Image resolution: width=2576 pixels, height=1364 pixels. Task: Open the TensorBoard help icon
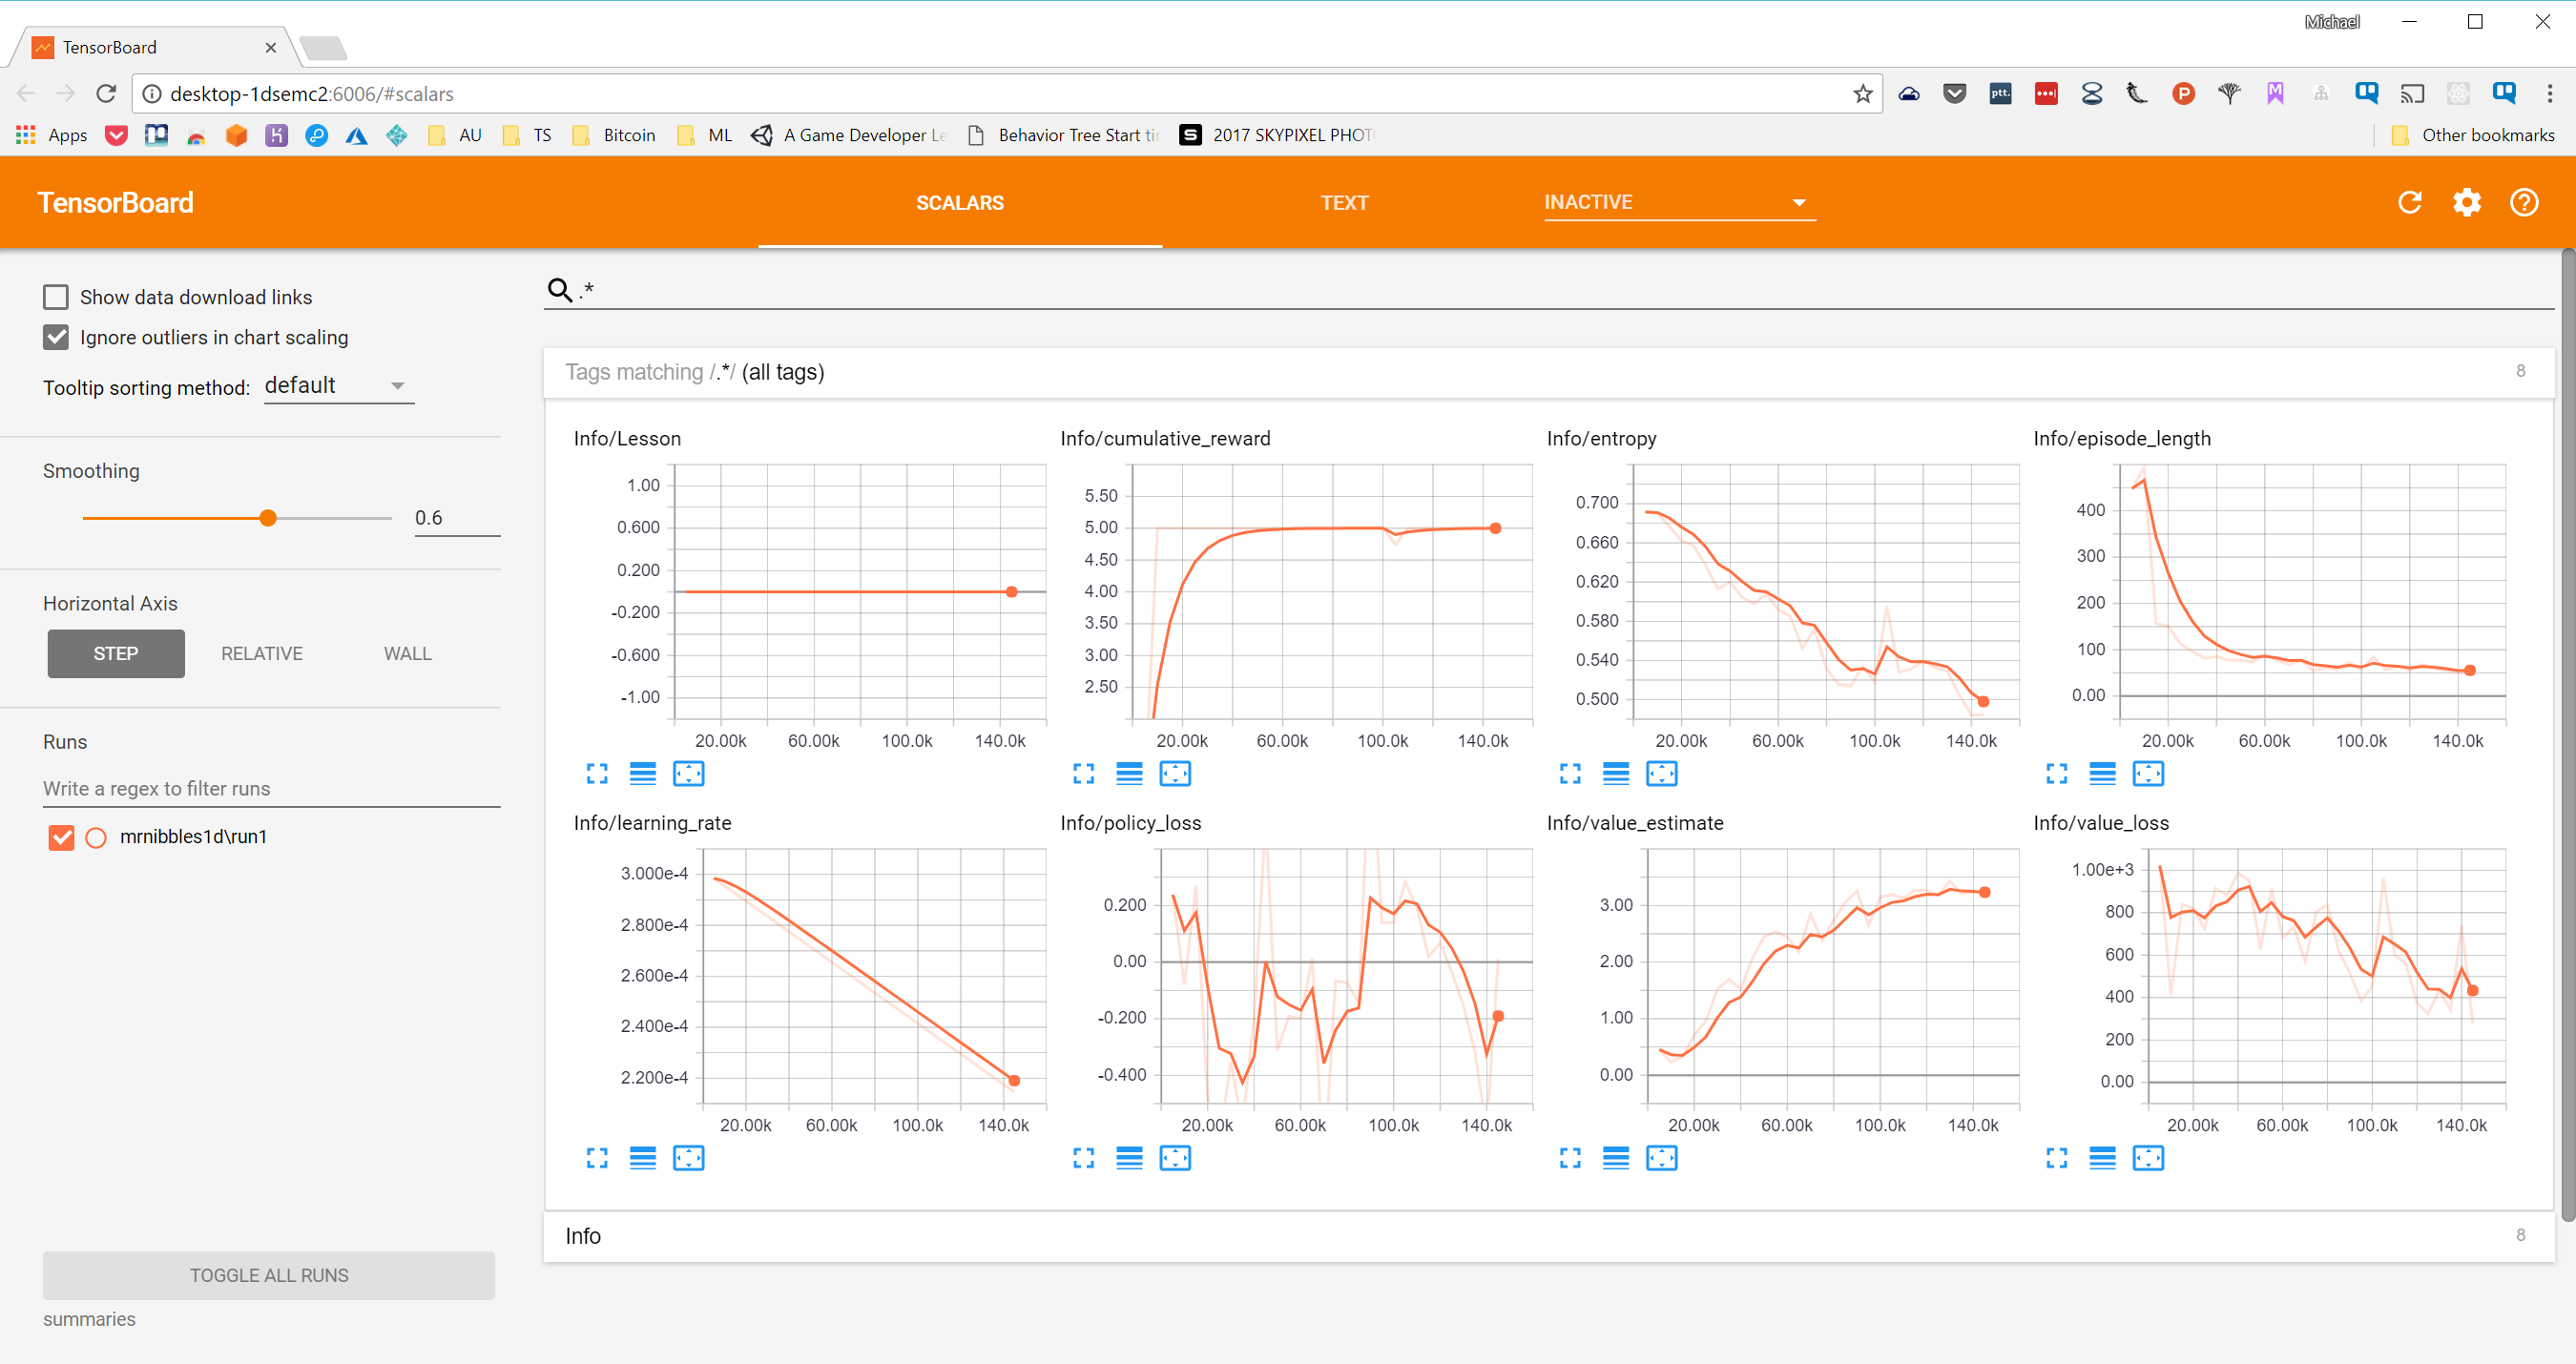click(x=2523, y=203)
